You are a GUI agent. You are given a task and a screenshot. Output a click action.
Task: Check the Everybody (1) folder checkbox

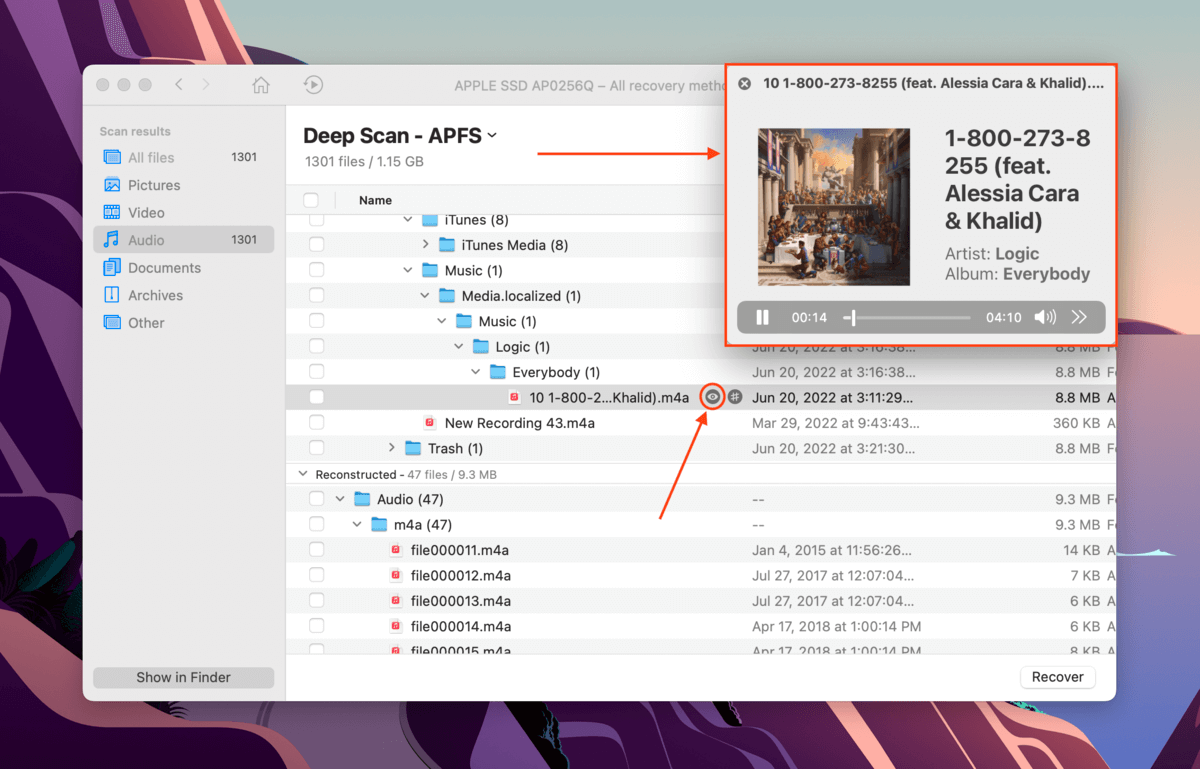[x=316, y=372]
